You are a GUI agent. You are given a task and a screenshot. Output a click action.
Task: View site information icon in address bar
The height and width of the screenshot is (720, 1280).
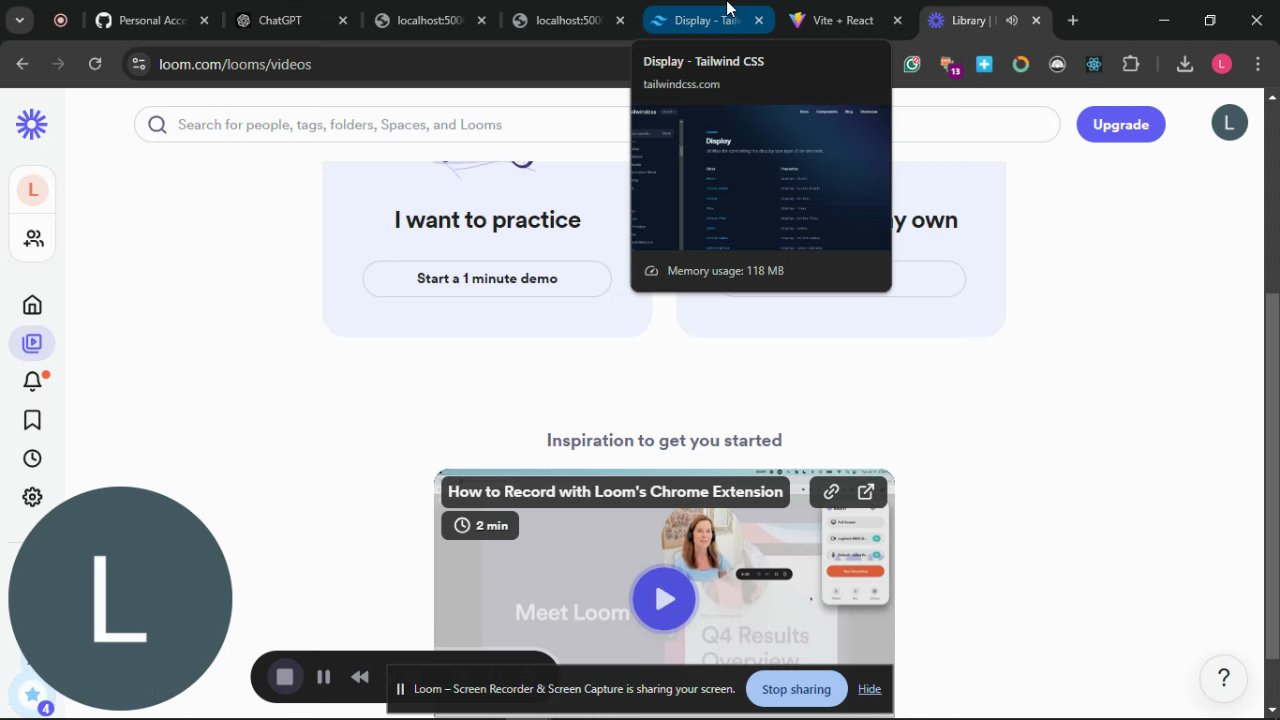[139, 64]
